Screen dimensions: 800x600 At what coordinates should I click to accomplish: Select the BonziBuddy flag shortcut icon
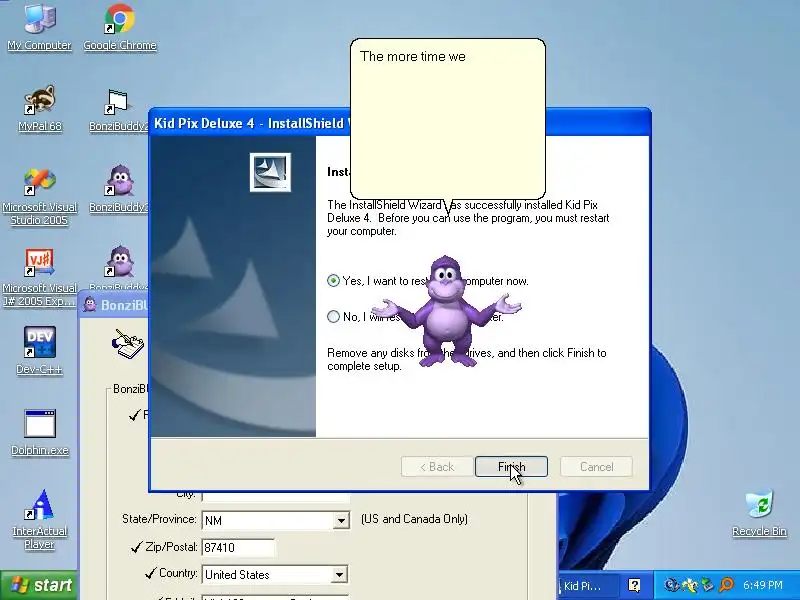(118, 109)
